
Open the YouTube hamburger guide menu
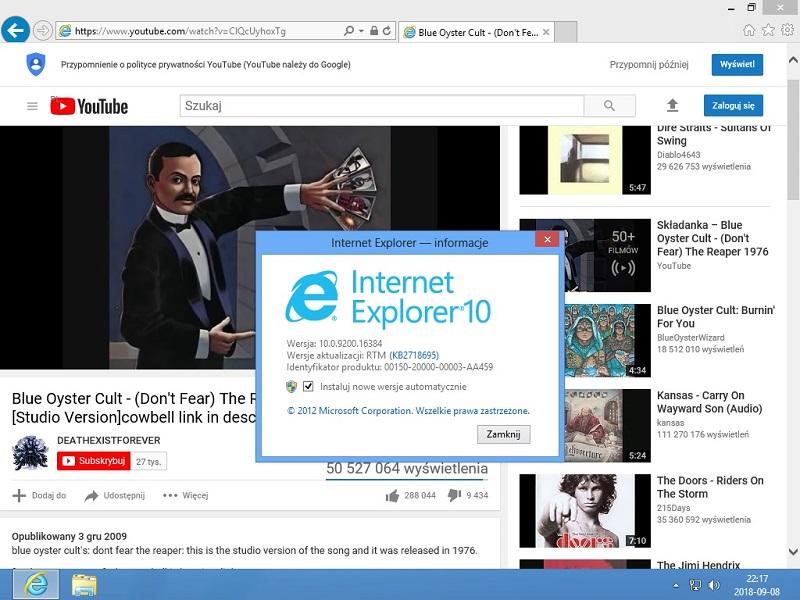32,106
